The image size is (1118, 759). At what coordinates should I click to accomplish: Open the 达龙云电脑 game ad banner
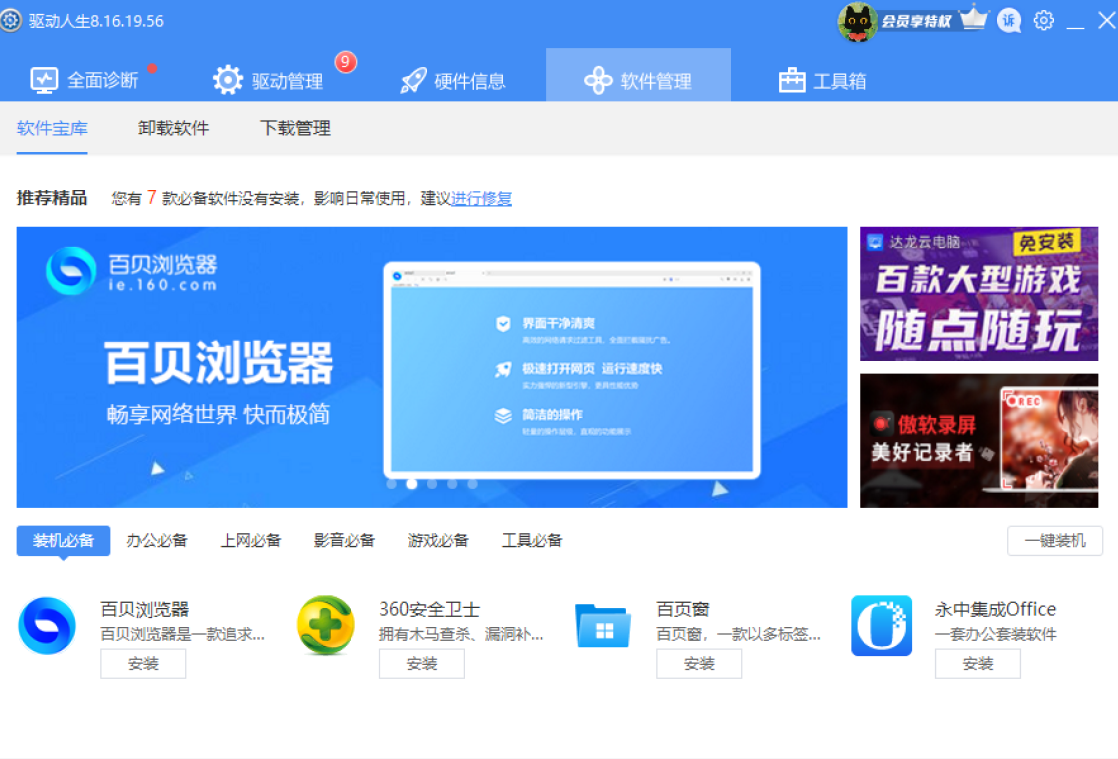click(979, 294)
